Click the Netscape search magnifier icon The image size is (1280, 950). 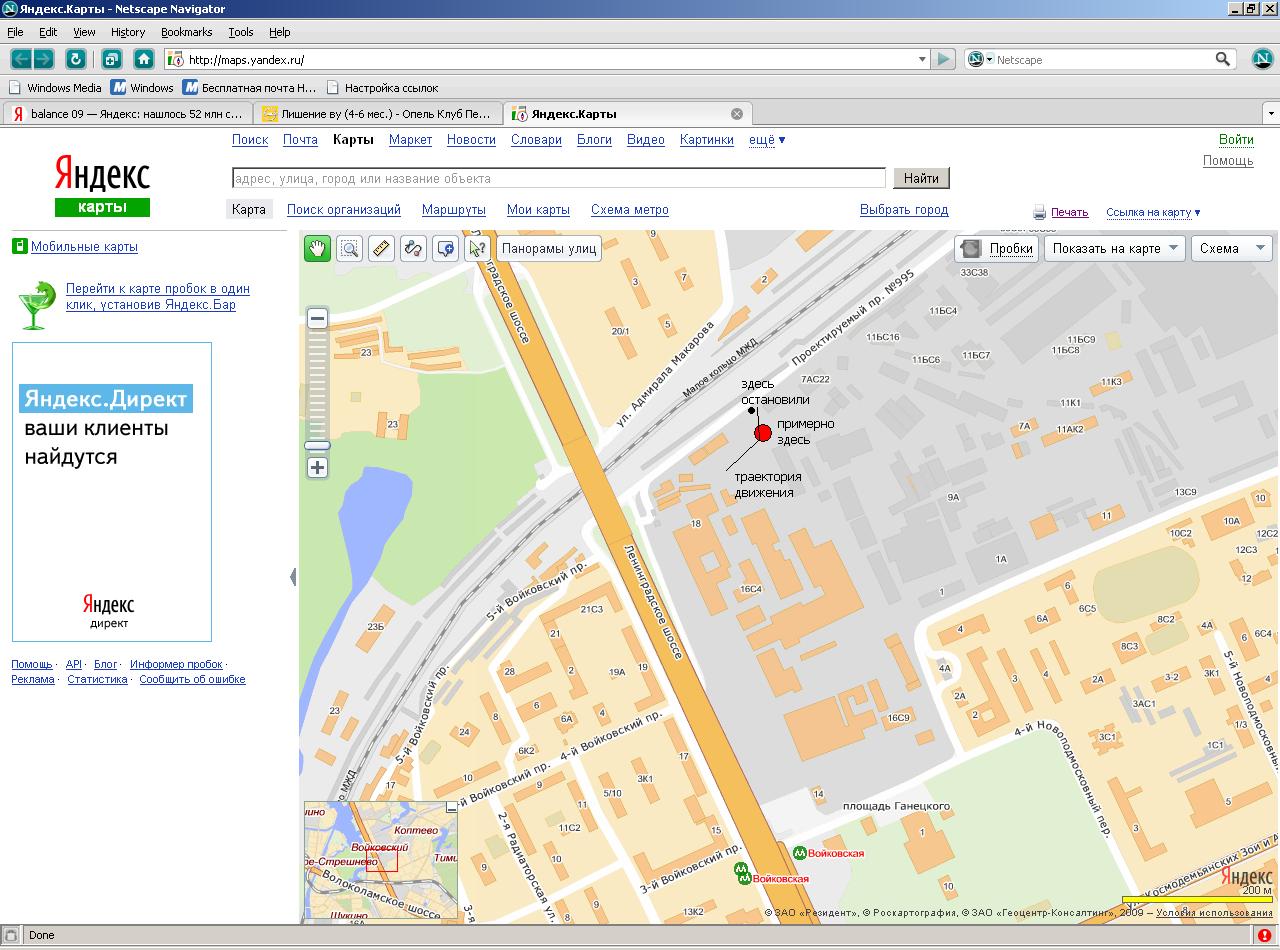click(x=1223, y=59)
